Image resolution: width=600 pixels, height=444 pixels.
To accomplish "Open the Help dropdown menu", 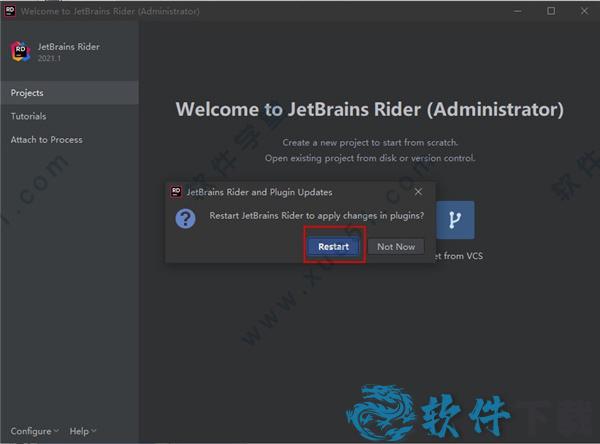I will (82, 431).
